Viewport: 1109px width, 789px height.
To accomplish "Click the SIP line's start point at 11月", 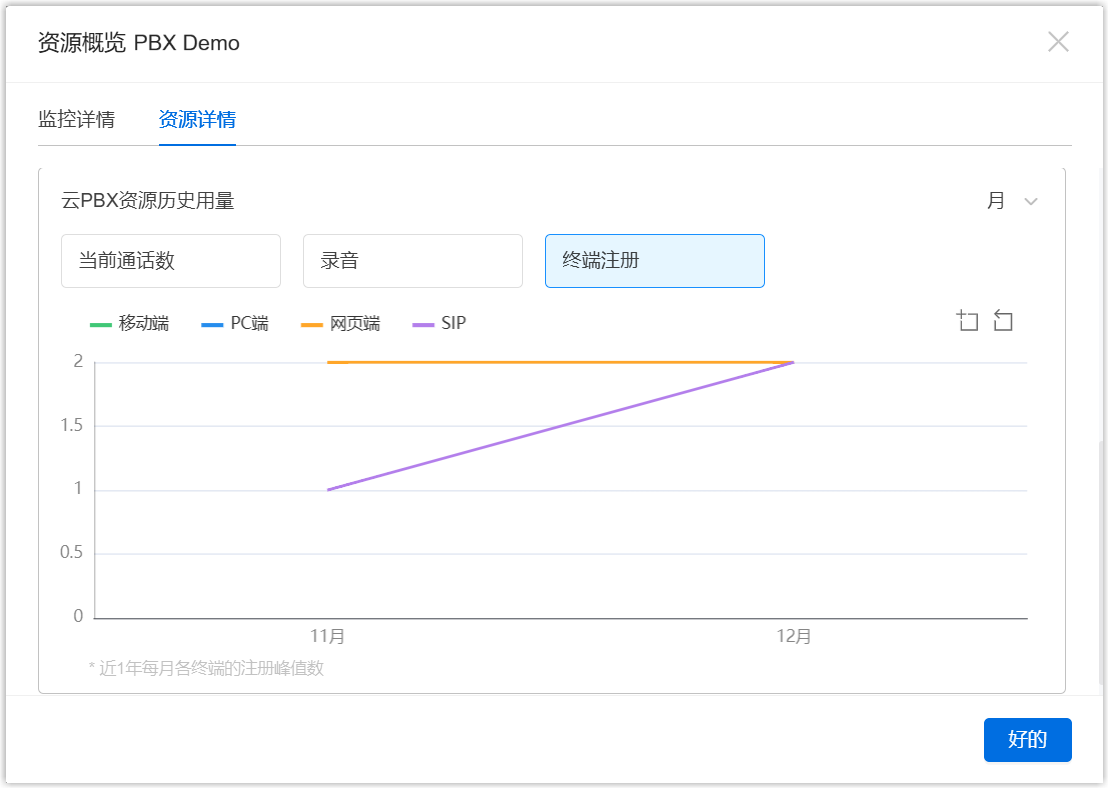I will [x=328, y=490].
